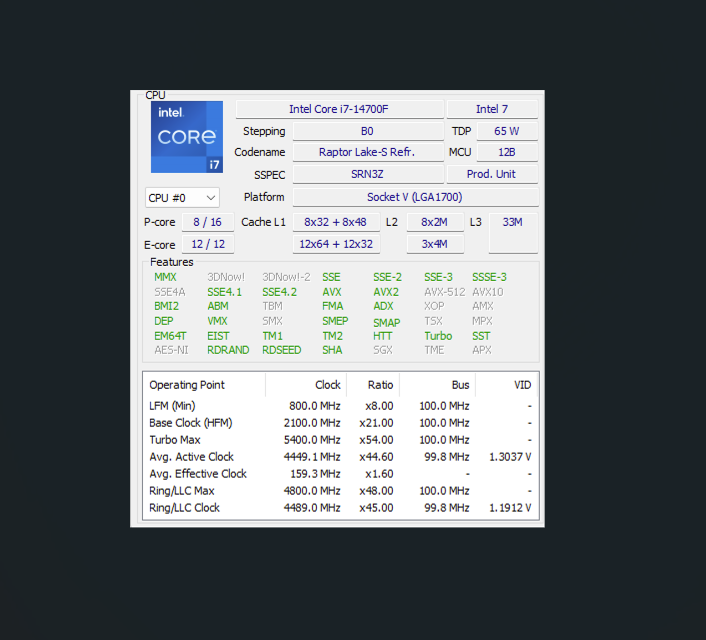Select the Avg. Active Clock row

[x=341, y=457]
